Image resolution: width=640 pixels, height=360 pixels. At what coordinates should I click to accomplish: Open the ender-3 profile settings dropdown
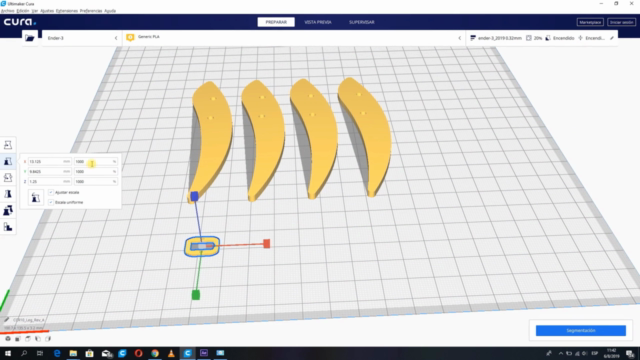pyautogui.click(x=542, y=38)
